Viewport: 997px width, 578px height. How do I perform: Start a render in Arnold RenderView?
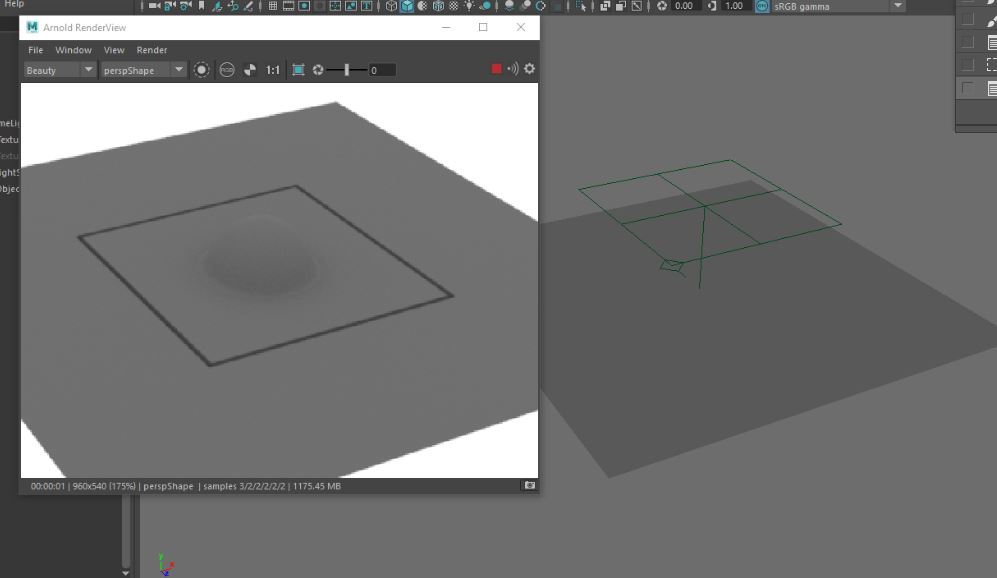click(x=201, y=70)
